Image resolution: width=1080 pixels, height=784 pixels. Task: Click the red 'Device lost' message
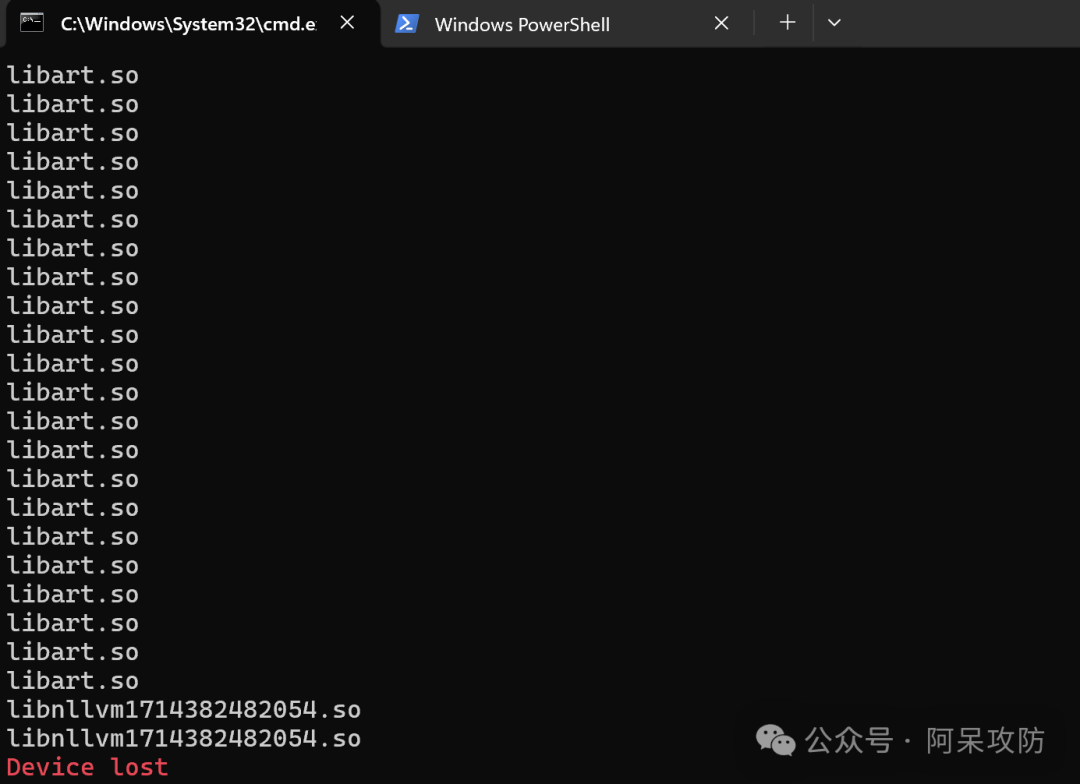pyautogui.click(x=87, y=767)
